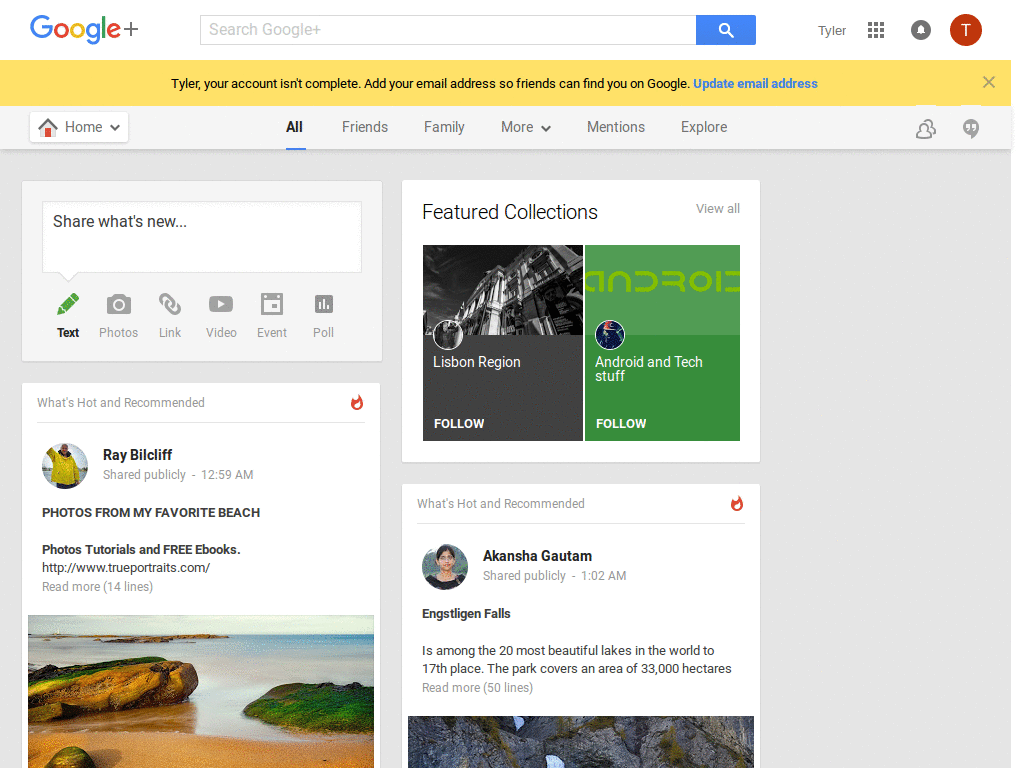Click Read more (14 lines)

point(97,586)
